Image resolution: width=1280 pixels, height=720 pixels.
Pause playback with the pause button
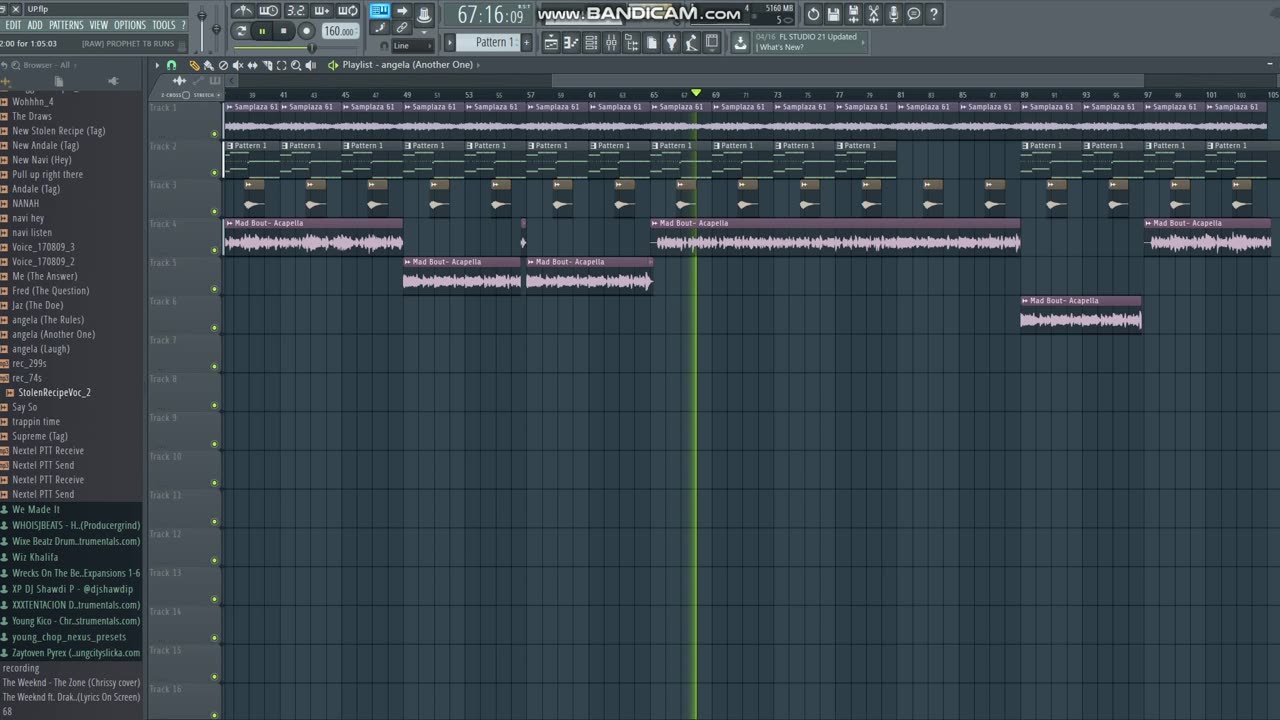[262, 31]
